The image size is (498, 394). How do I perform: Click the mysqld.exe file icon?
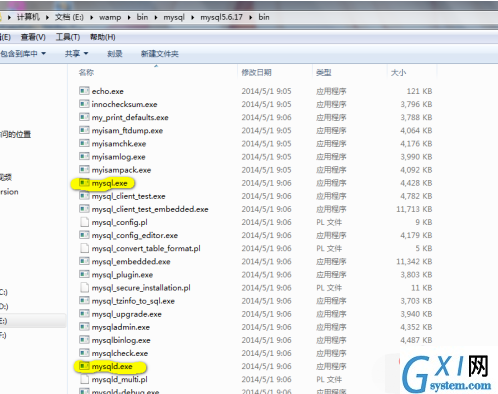[84, 366]
